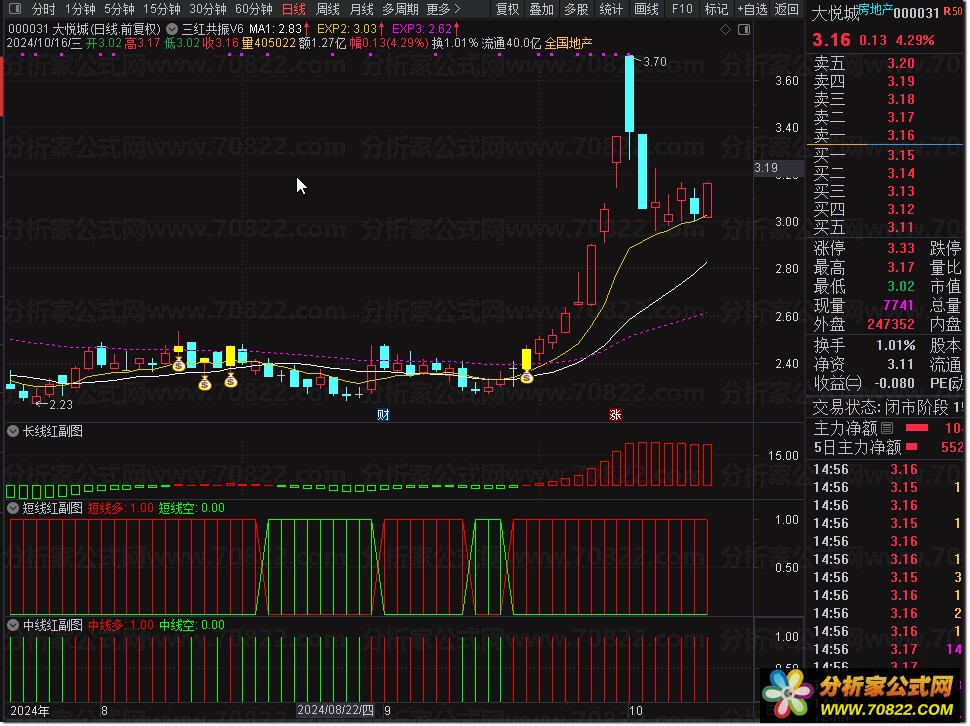Click the 主力净额 detail icon

click(886, 428)
